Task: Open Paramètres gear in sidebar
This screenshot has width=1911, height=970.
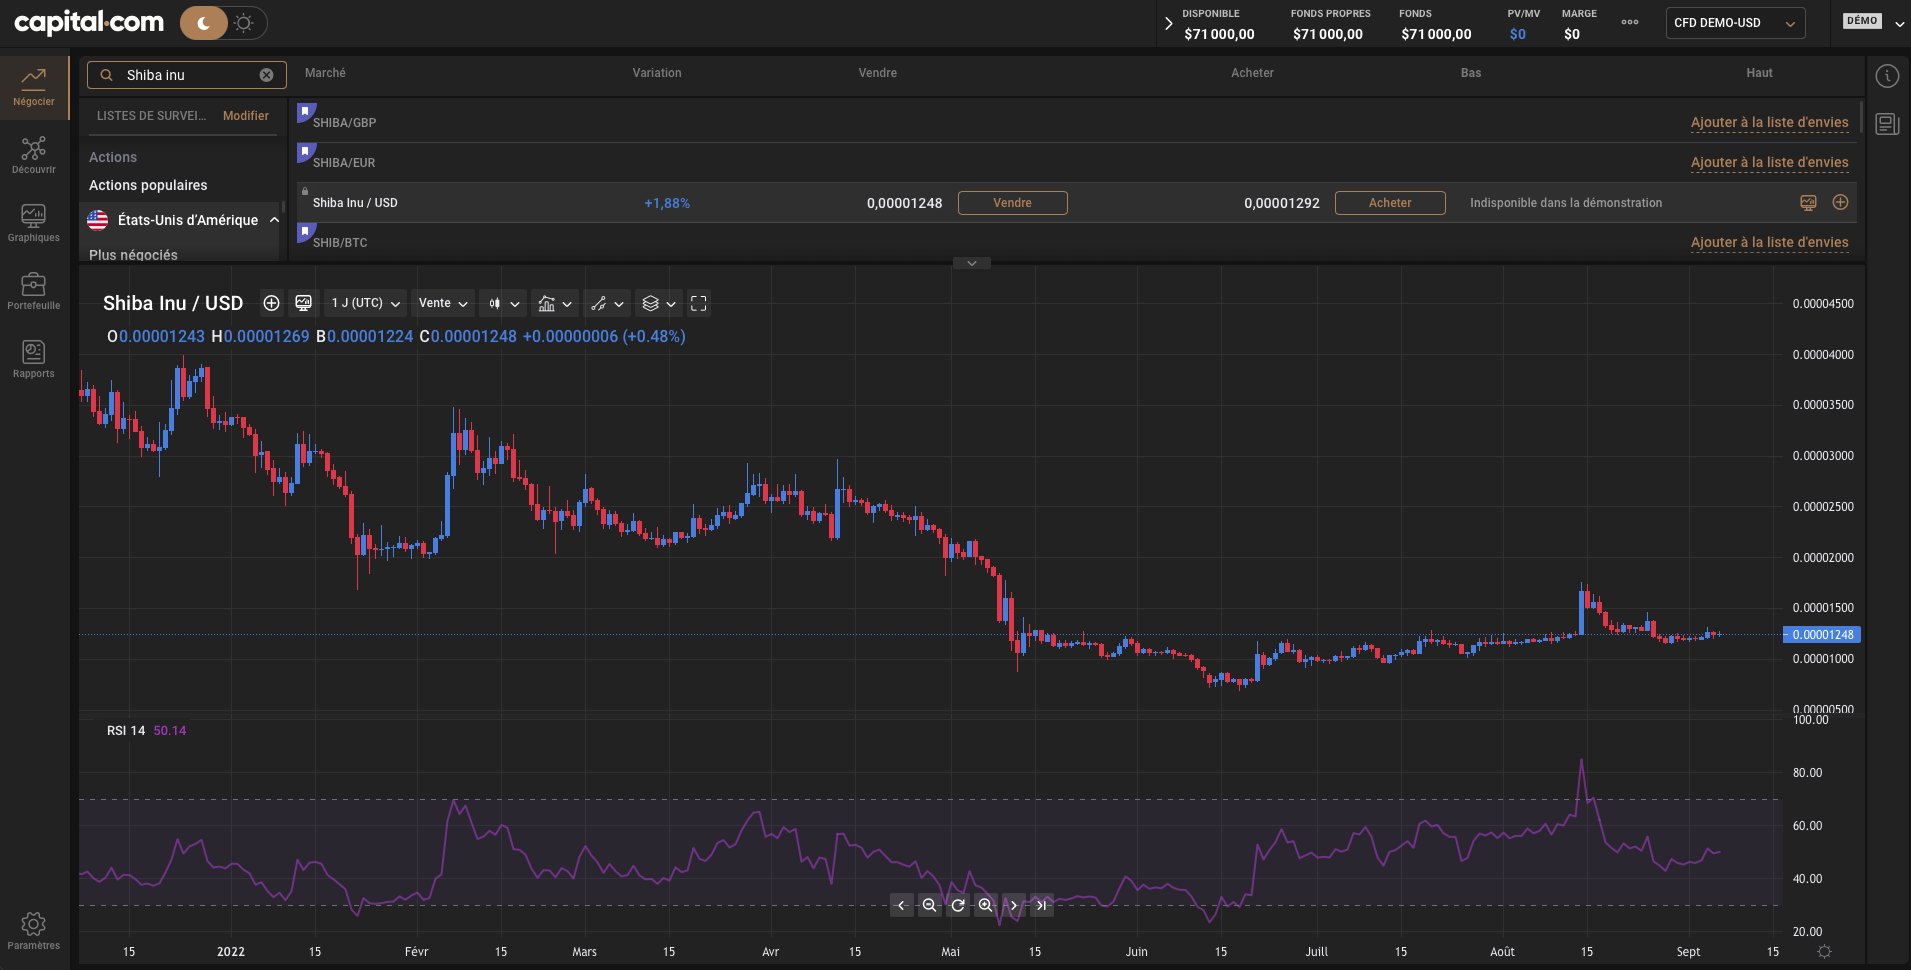Action: click(x=34, y=931)
